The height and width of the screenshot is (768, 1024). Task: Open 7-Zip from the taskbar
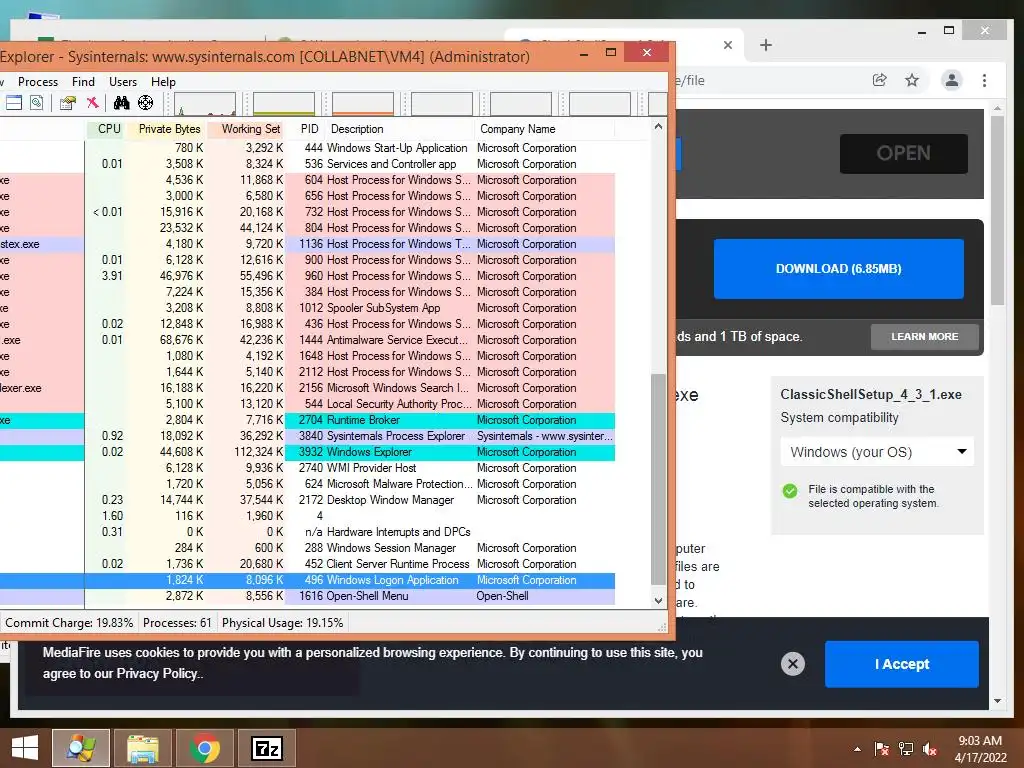(x=267, y=748)
